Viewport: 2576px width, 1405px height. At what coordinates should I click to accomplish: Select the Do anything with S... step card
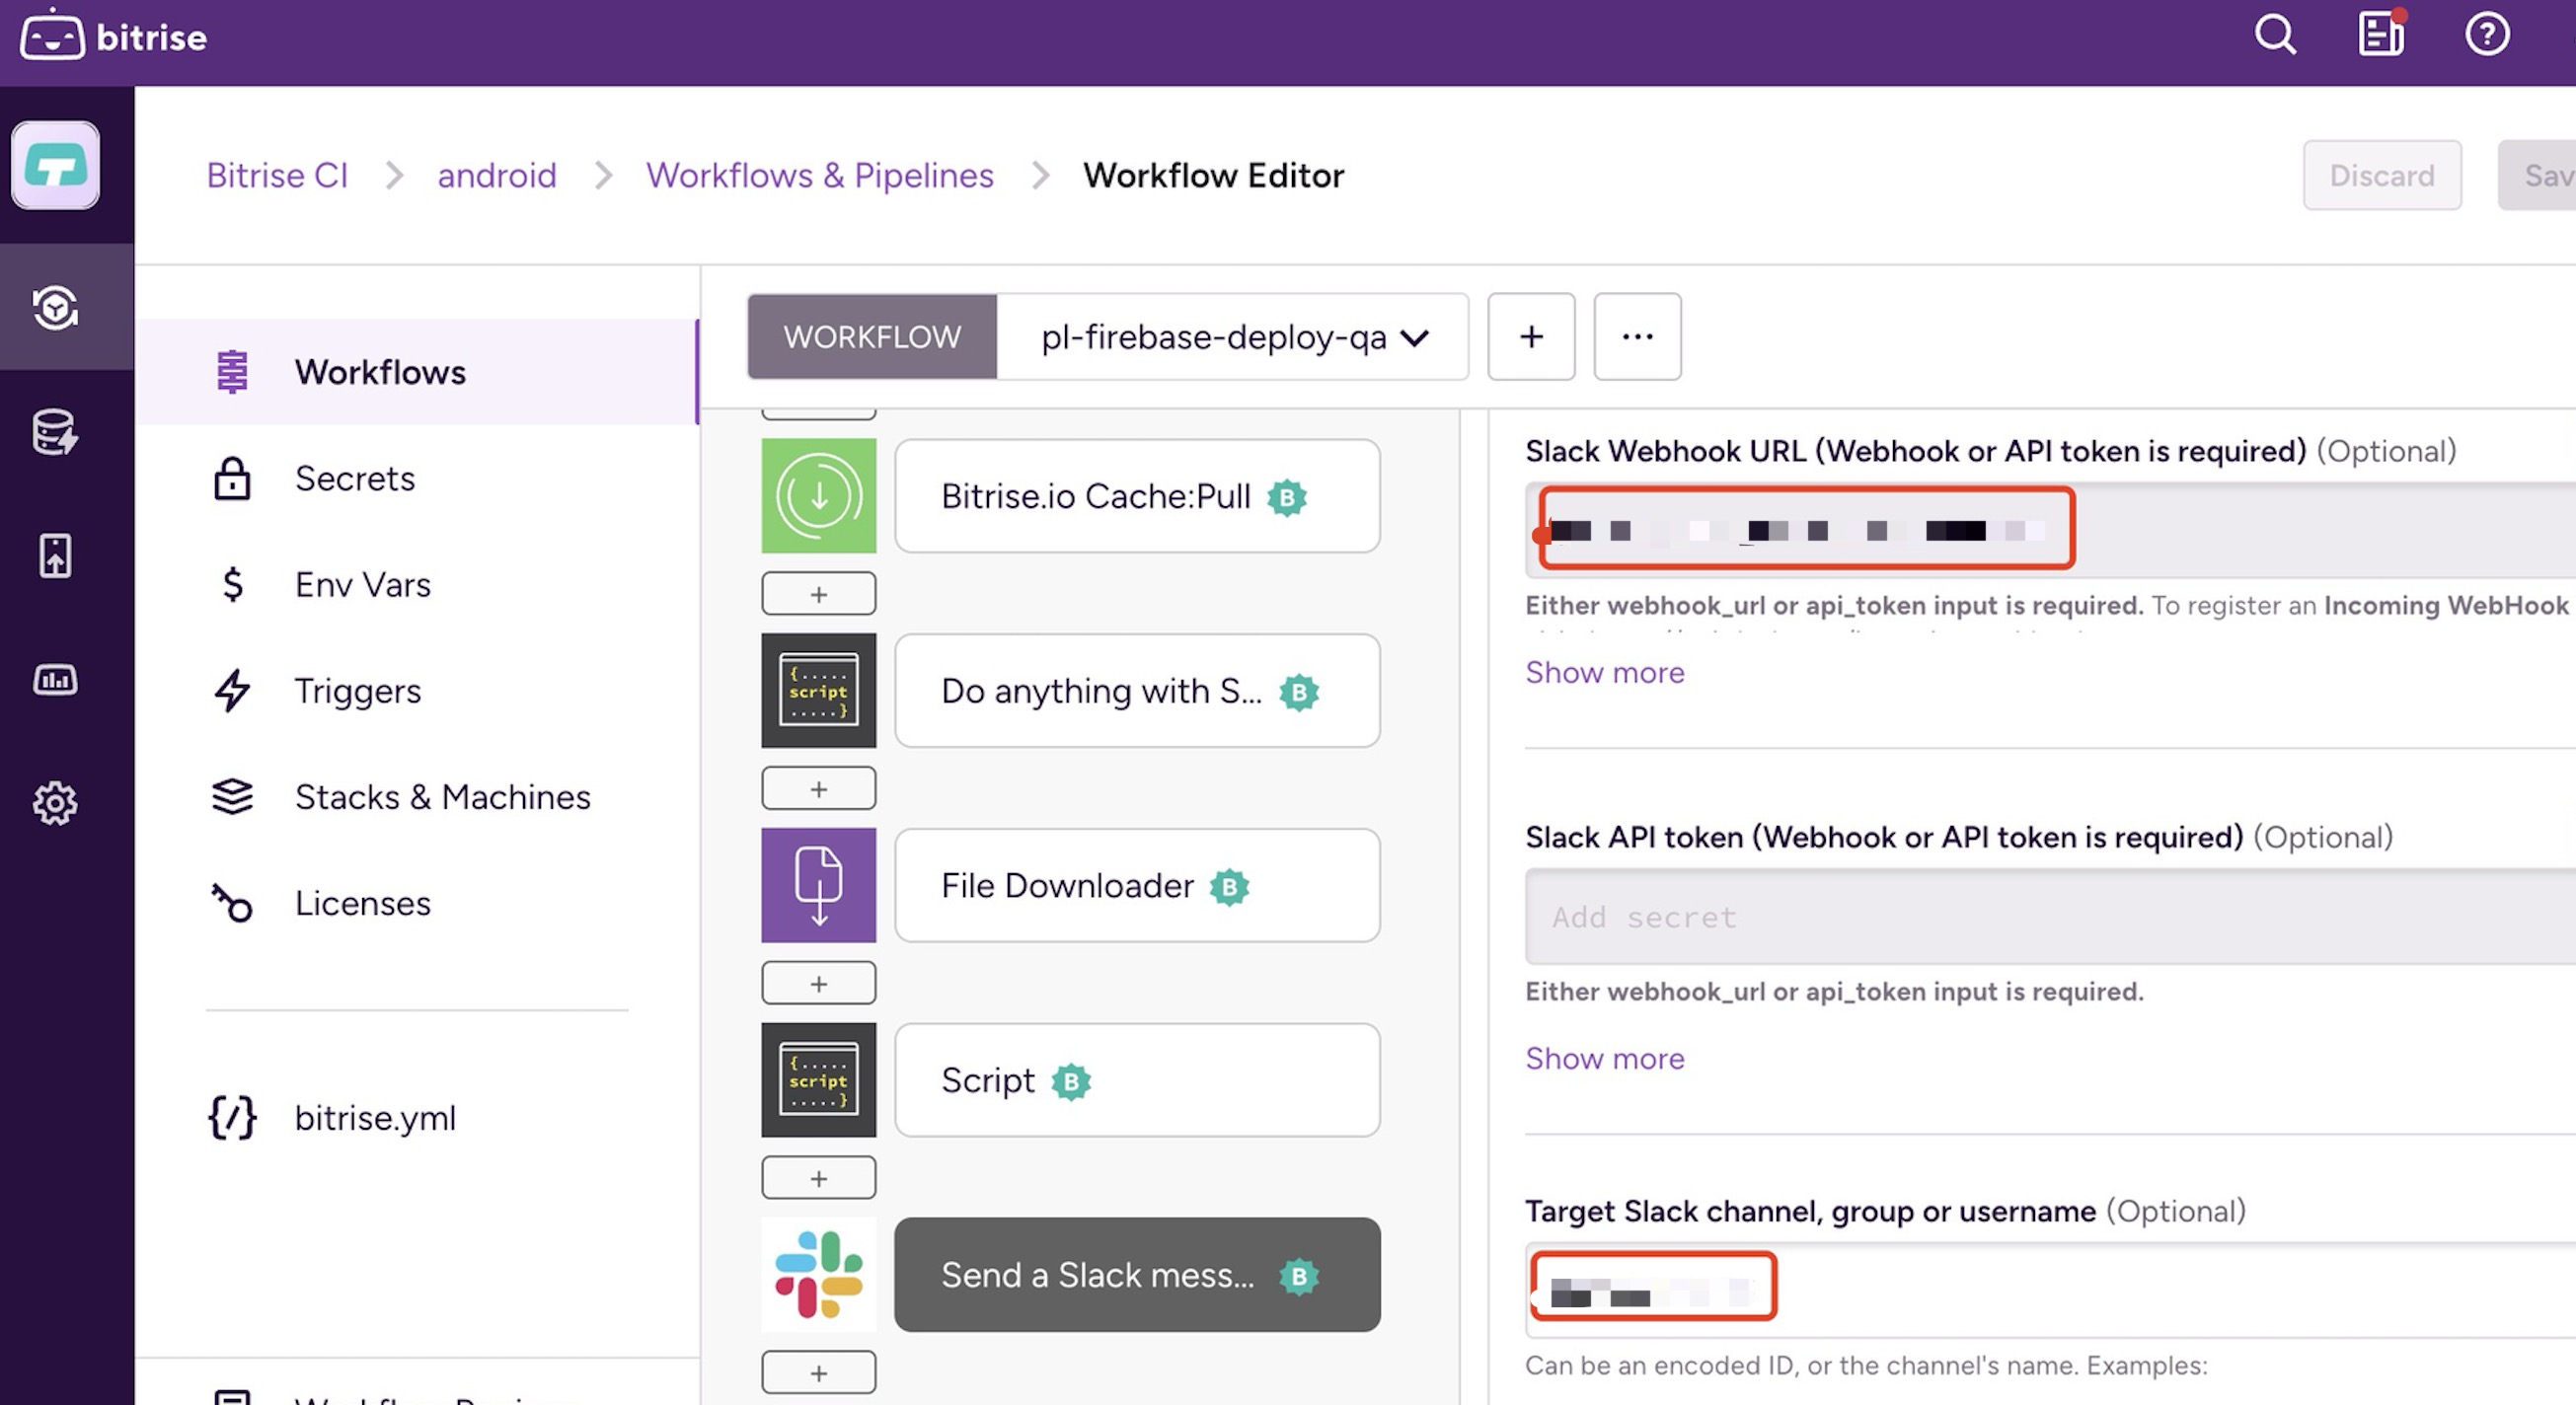[1137, 691]
